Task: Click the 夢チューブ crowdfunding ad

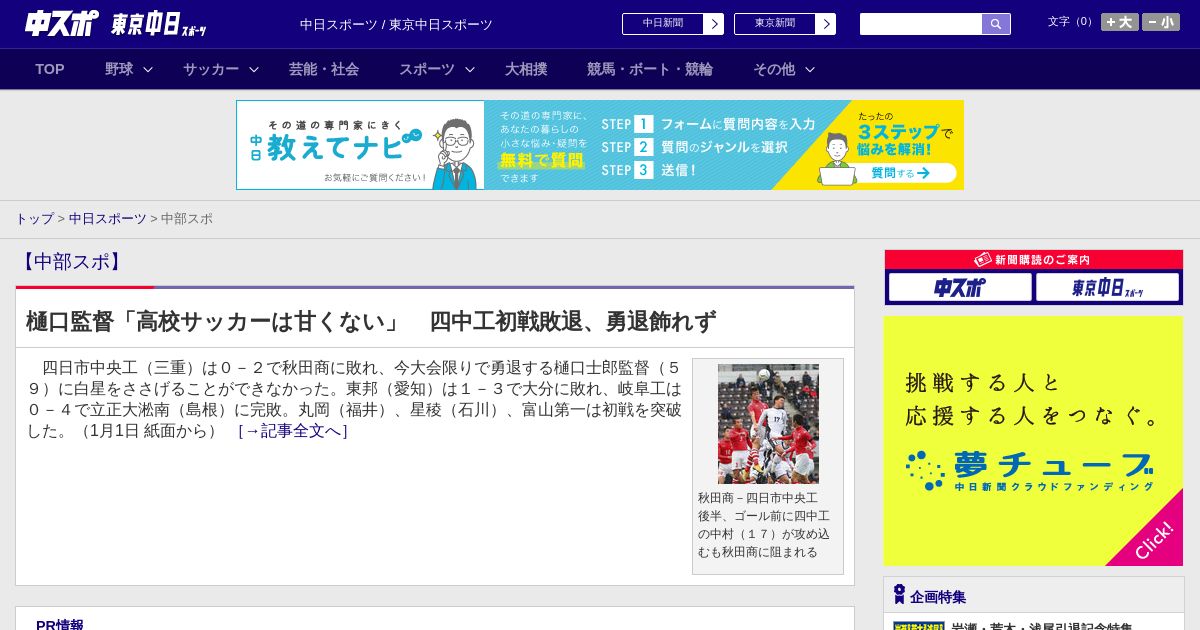Action: [1033, 441]
